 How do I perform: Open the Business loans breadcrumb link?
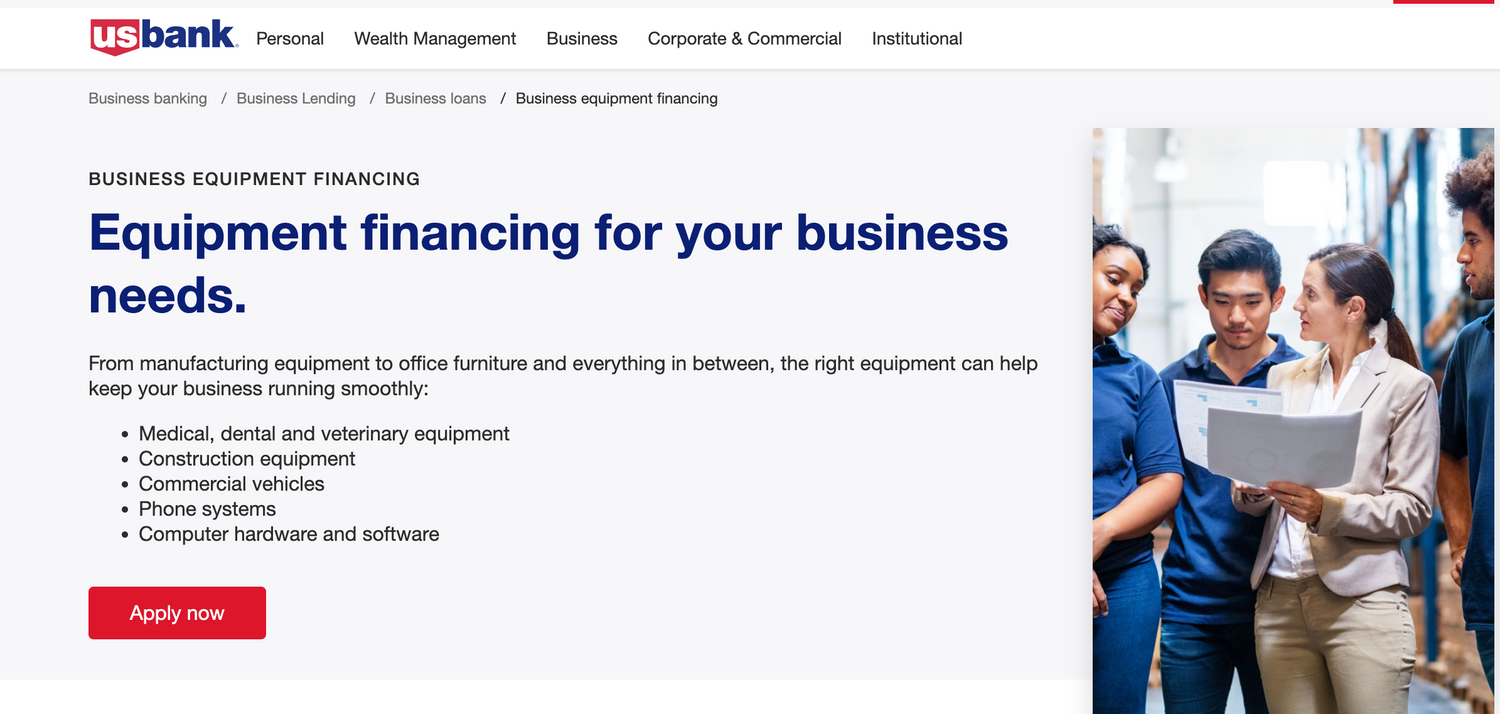(435, 98)
